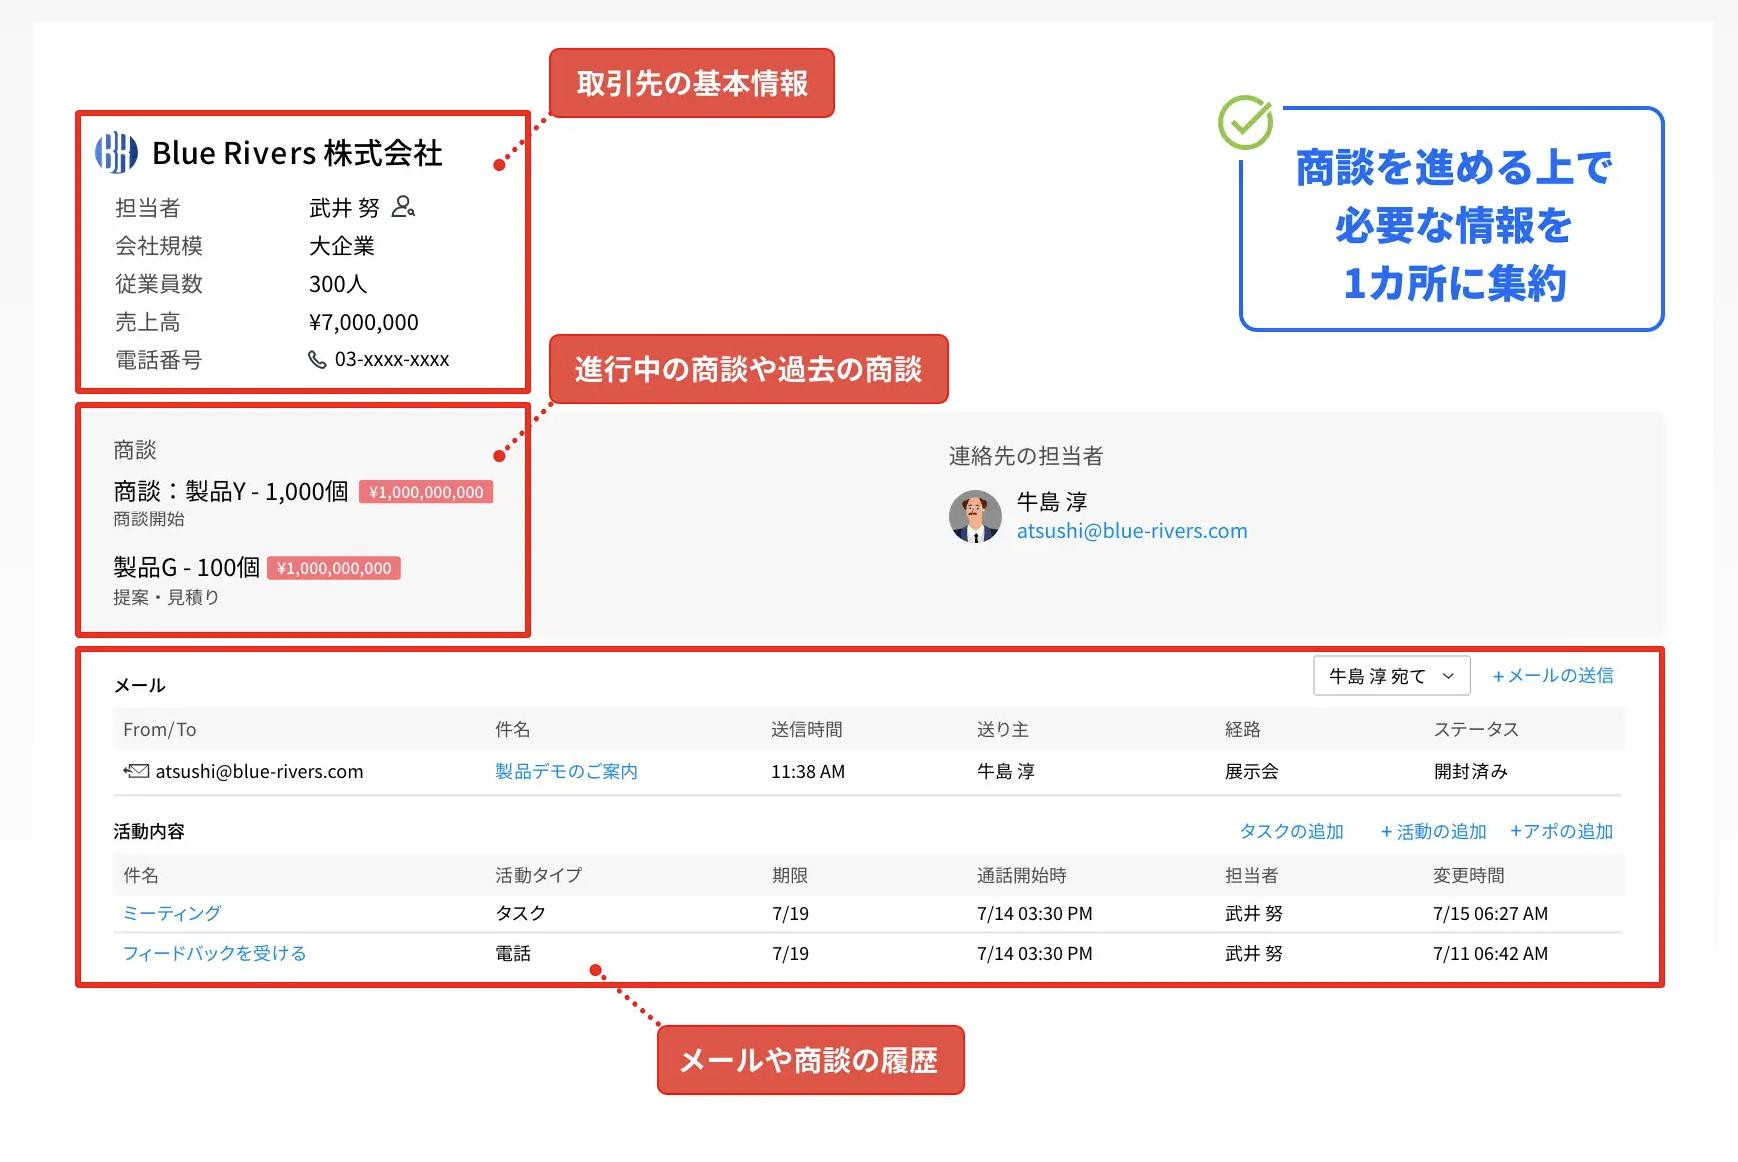Click the 活動内容 section heading
This screenshot has height=1162, width=1738.
[149, 831]
